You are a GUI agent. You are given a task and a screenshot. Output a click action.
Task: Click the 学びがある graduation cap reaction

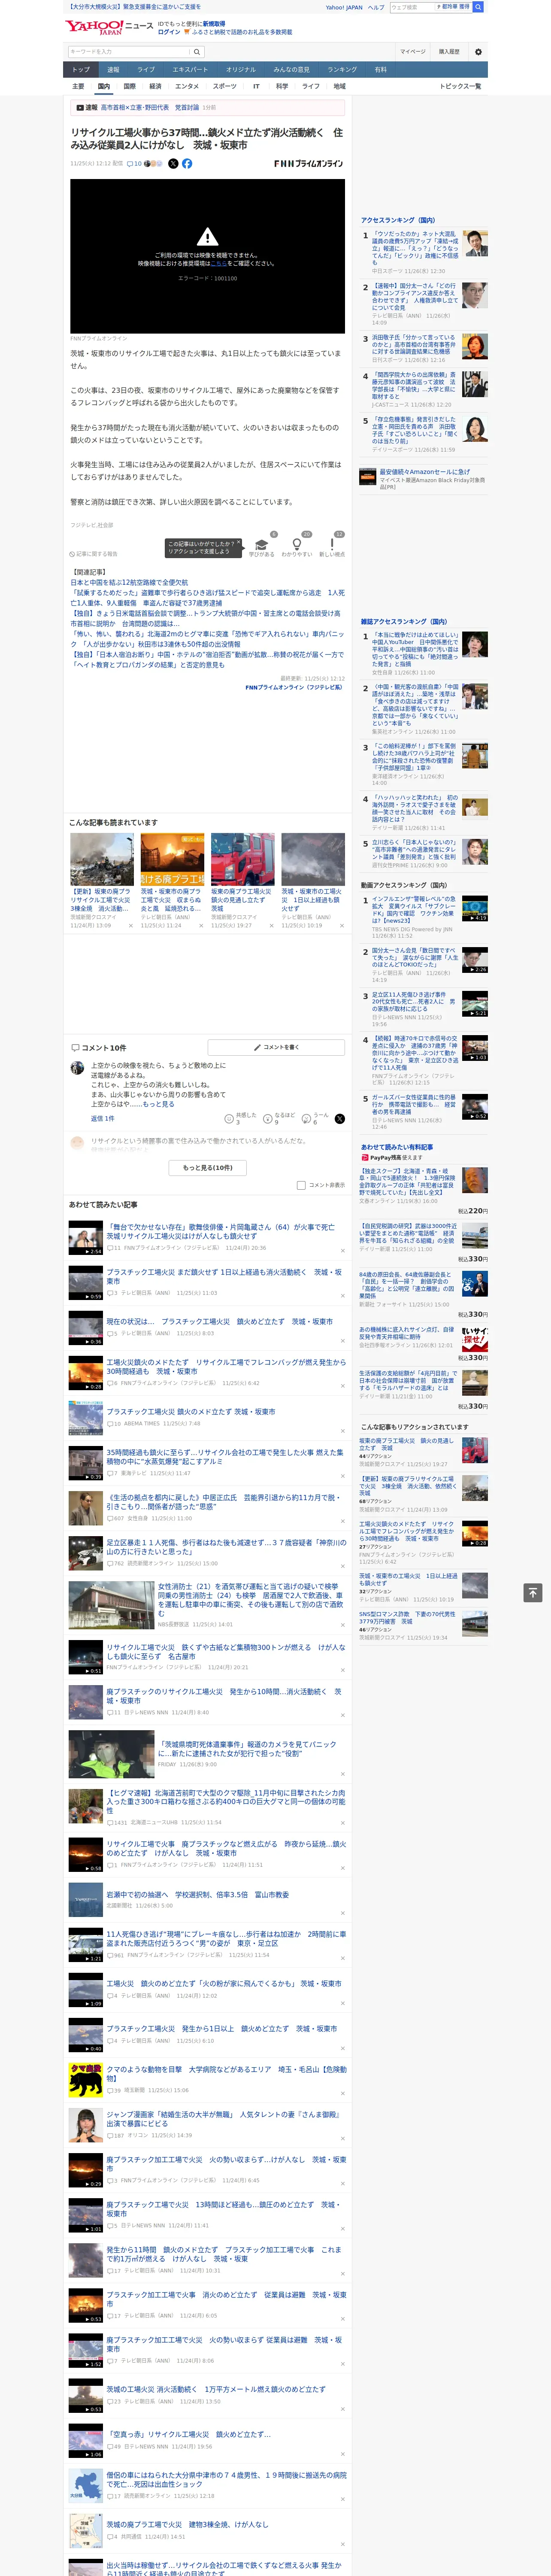click(x=262, y=544)
